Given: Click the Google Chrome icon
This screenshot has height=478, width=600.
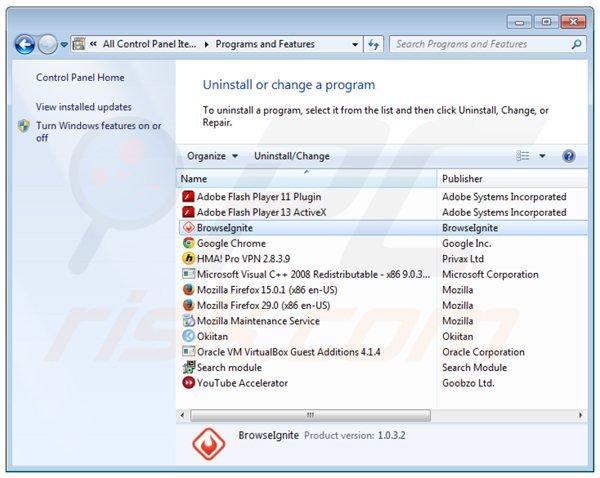Looking at the screenshot, I should pyautogui.click(x=188, y=243).
